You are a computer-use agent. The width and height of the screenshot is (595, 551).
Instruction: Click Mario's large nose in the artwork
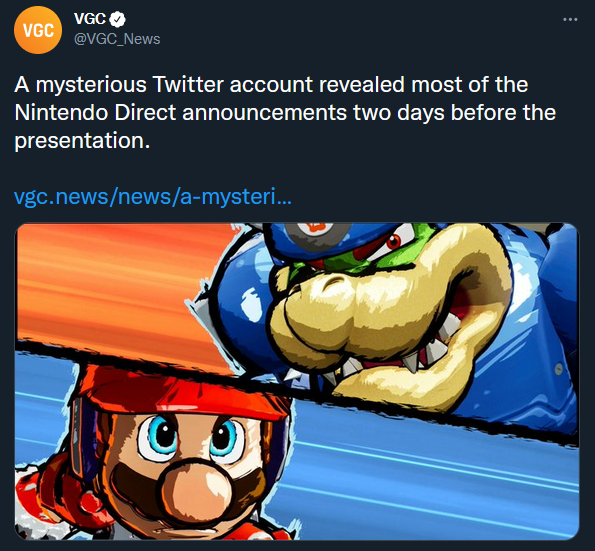click(x=196, y=490)
